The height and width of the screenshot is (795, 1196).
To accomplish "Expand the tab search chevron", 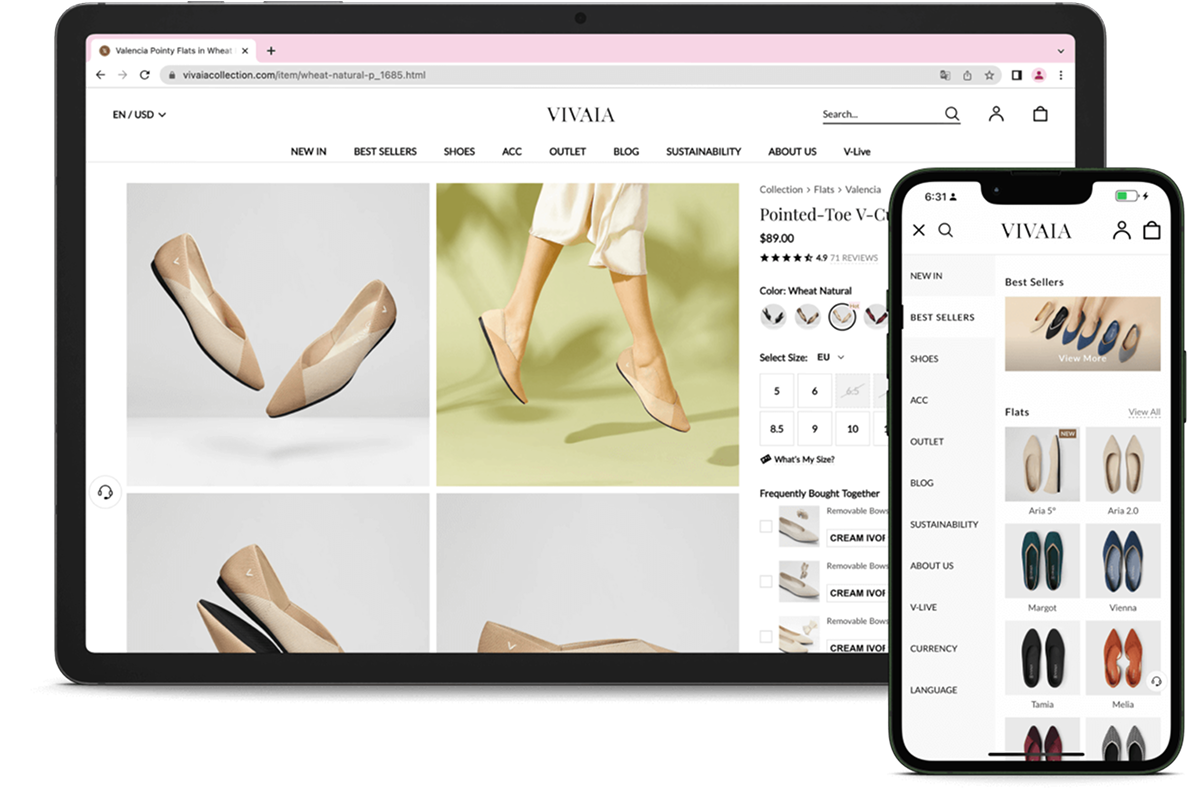I will (x=1060, y=51).
